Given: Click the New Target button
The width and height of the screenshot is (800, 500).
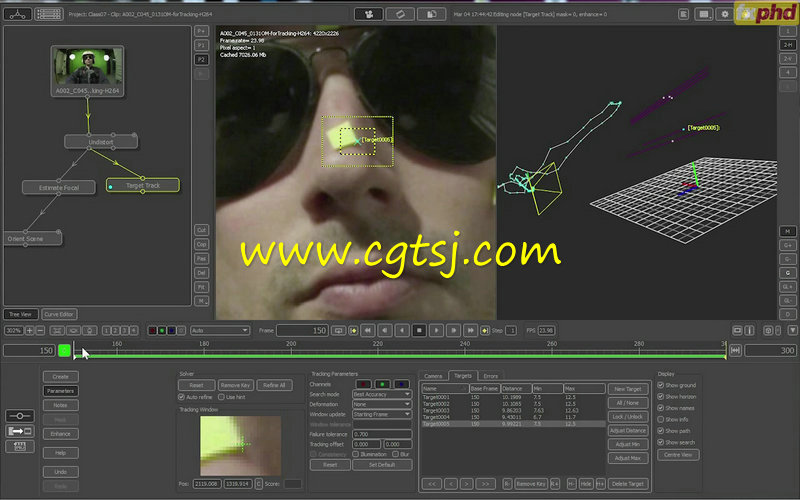Looking at the screenshot, I should [x=628, y=389].
